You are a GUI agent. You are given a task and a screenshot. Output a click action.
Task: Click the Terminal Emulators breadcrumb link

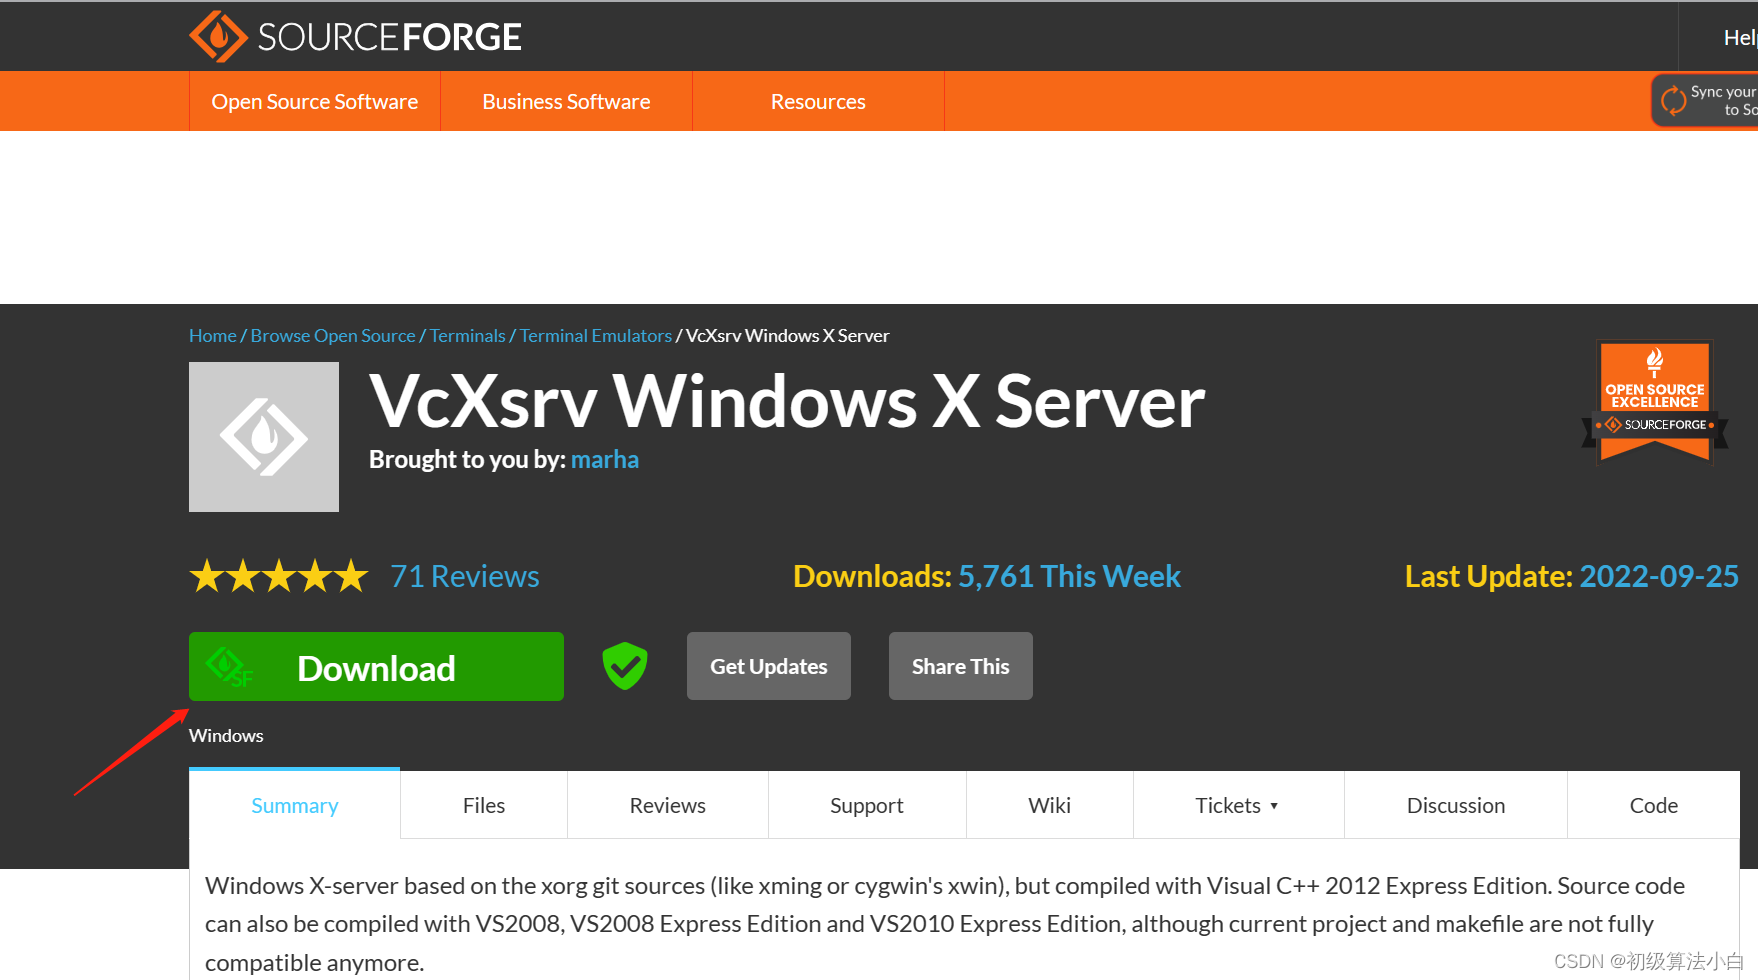pos(595,335)
